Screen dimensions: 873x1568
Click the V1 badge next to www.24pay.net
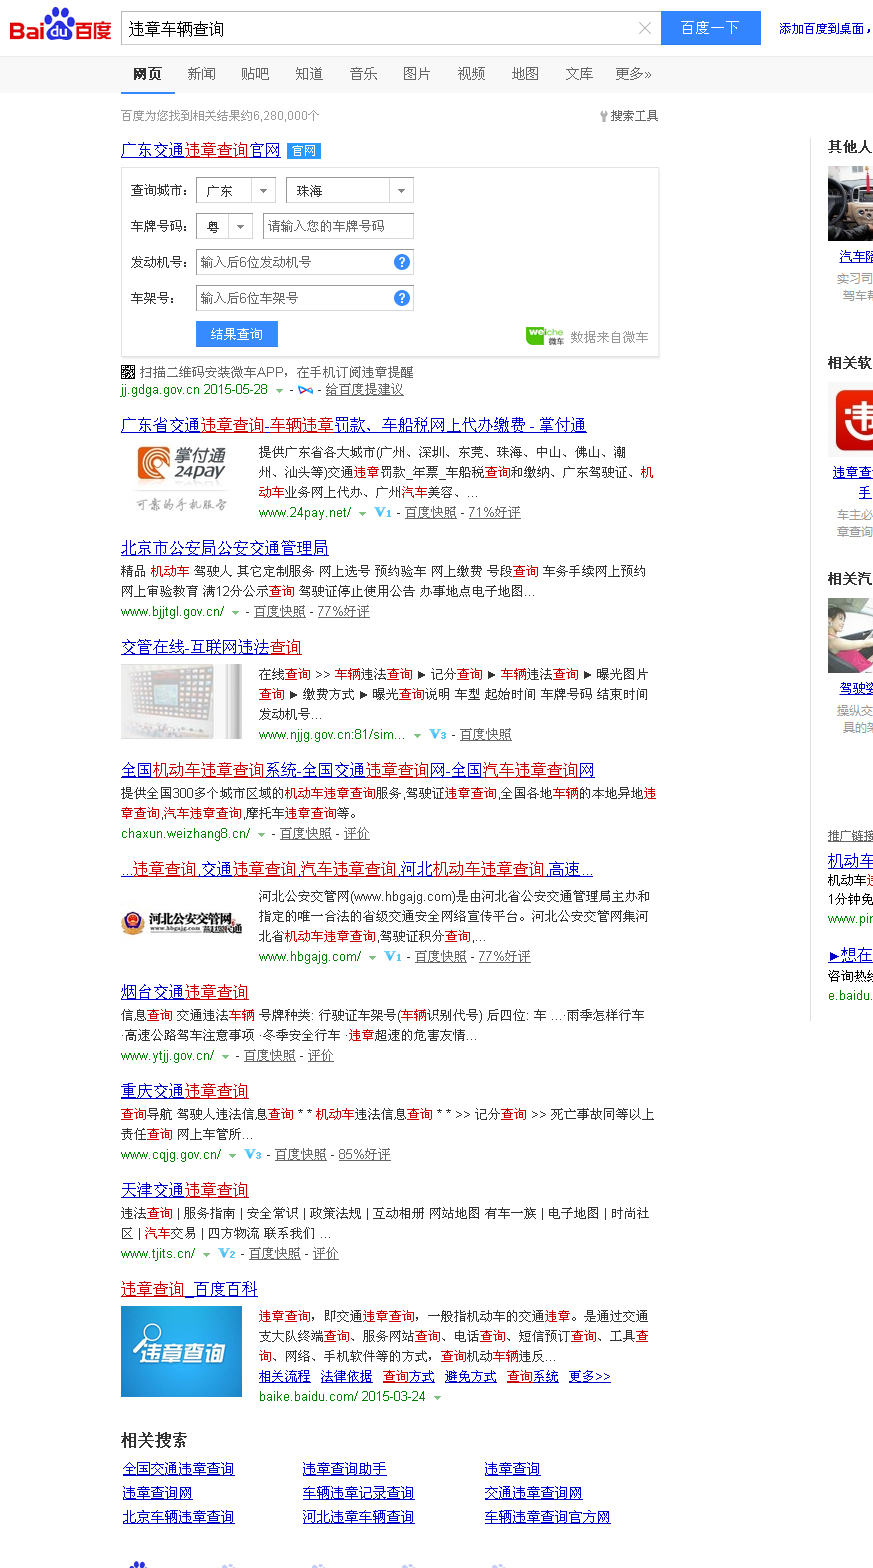382,512
